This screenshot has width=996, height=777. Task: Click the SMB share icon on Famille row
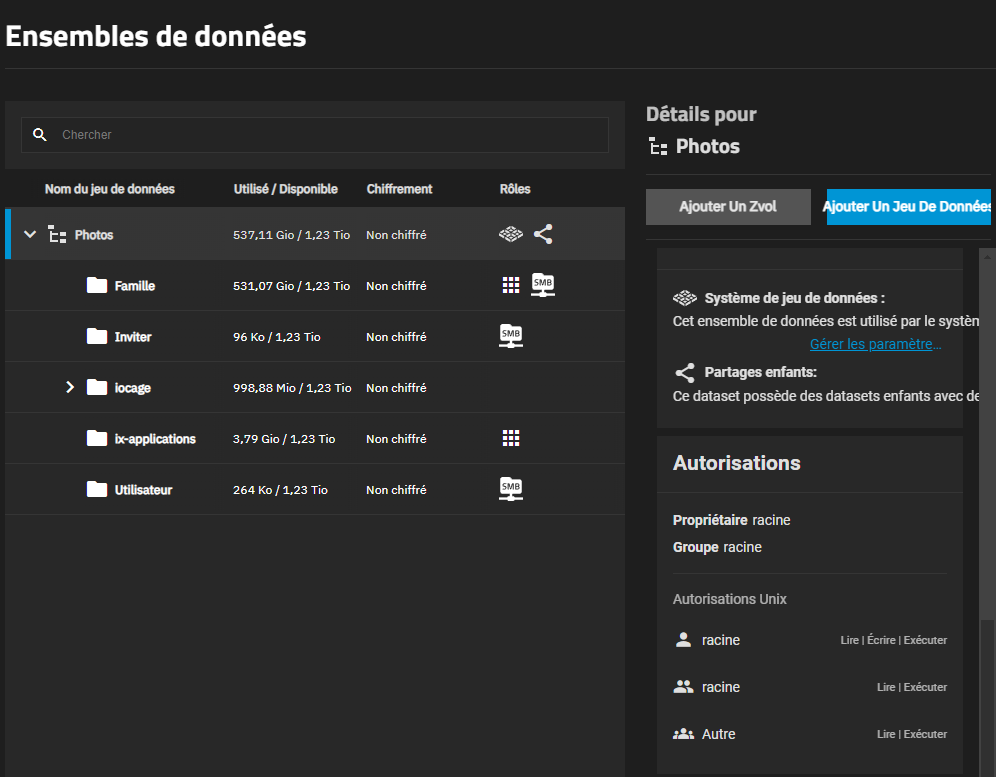coord(542,285)
